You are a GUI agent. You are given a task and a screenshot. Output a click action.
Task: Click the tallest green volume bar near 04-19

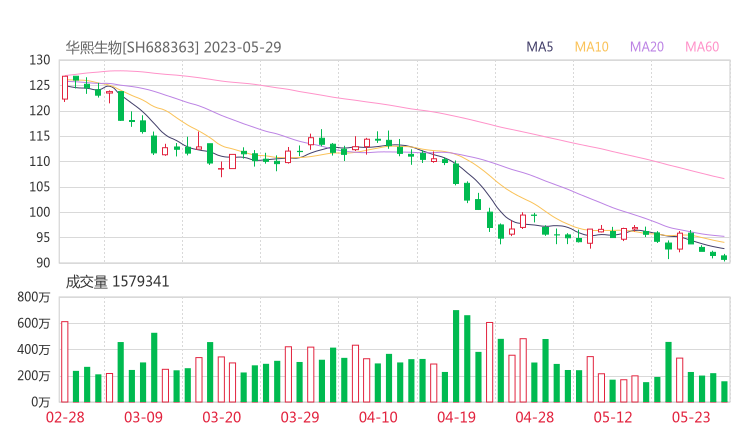tap(456, 356)
